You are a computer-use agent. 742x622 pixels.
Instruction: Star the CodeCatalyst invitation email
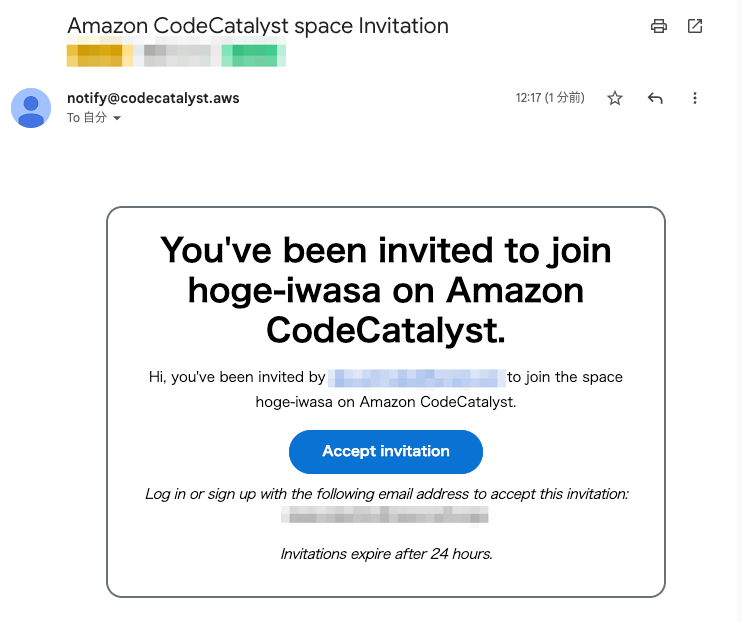click(x=615, y=98)
